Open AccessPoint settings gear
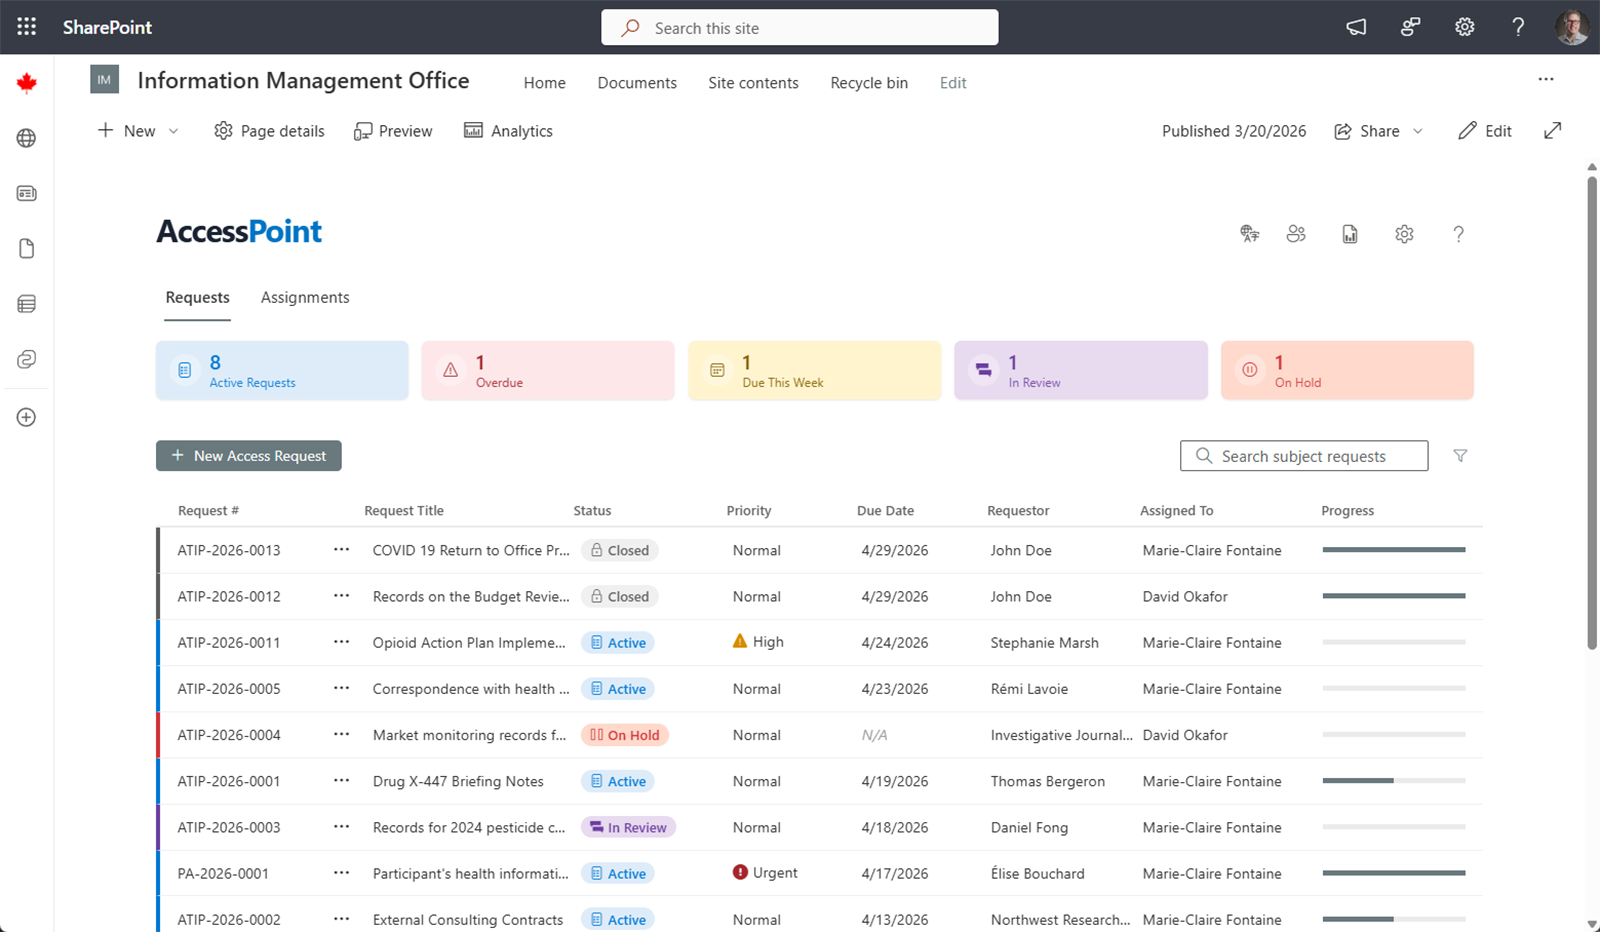The image size is (1600, 932). (1404, 233)
